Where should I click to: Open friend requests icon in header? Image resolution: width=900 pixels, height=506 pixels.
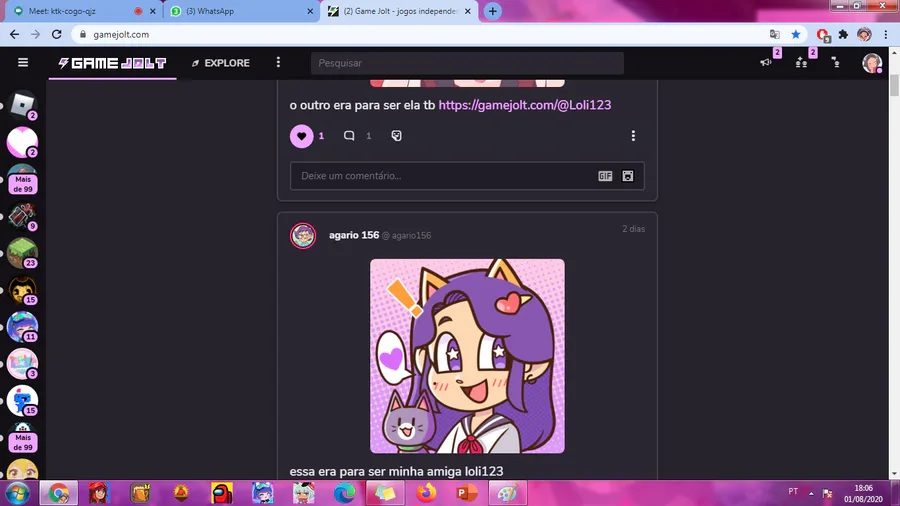coord(802,63)
